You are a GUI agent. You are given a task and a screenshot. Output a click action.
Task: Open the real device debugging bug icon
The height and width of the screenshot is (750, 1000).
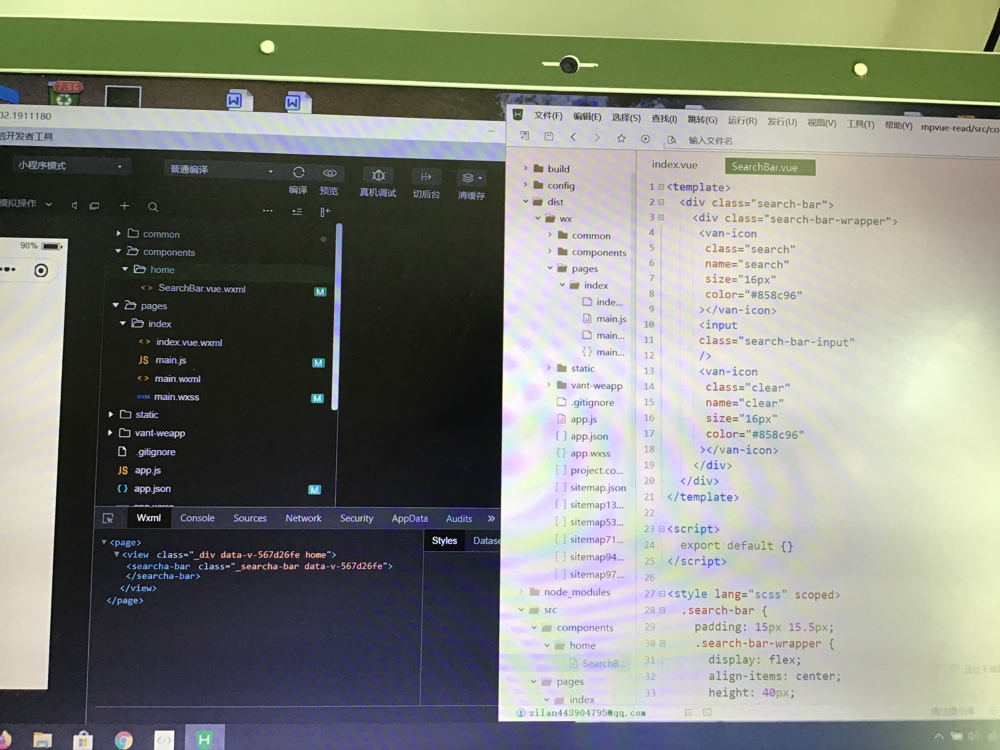click(x=379, y=175)
